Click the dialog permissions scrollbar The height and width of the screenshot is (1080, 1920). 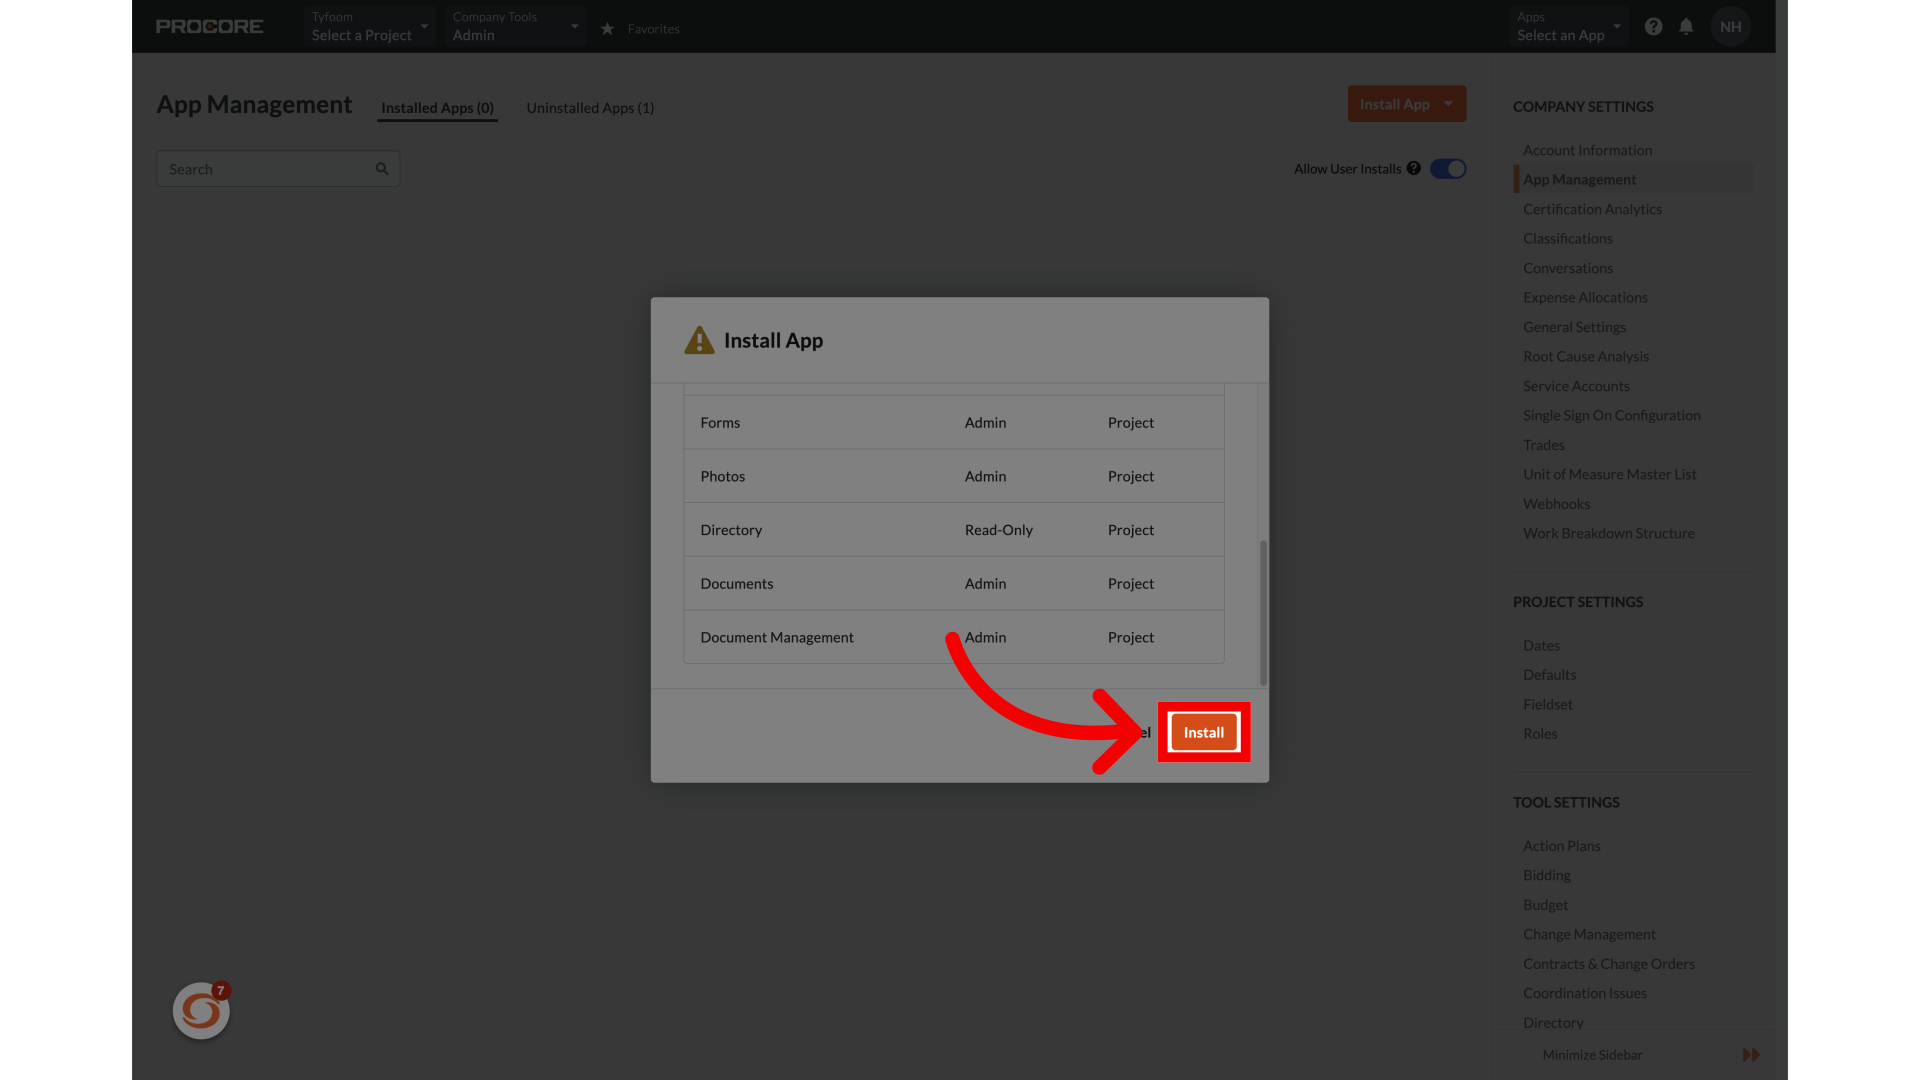tap(1263, 613)
